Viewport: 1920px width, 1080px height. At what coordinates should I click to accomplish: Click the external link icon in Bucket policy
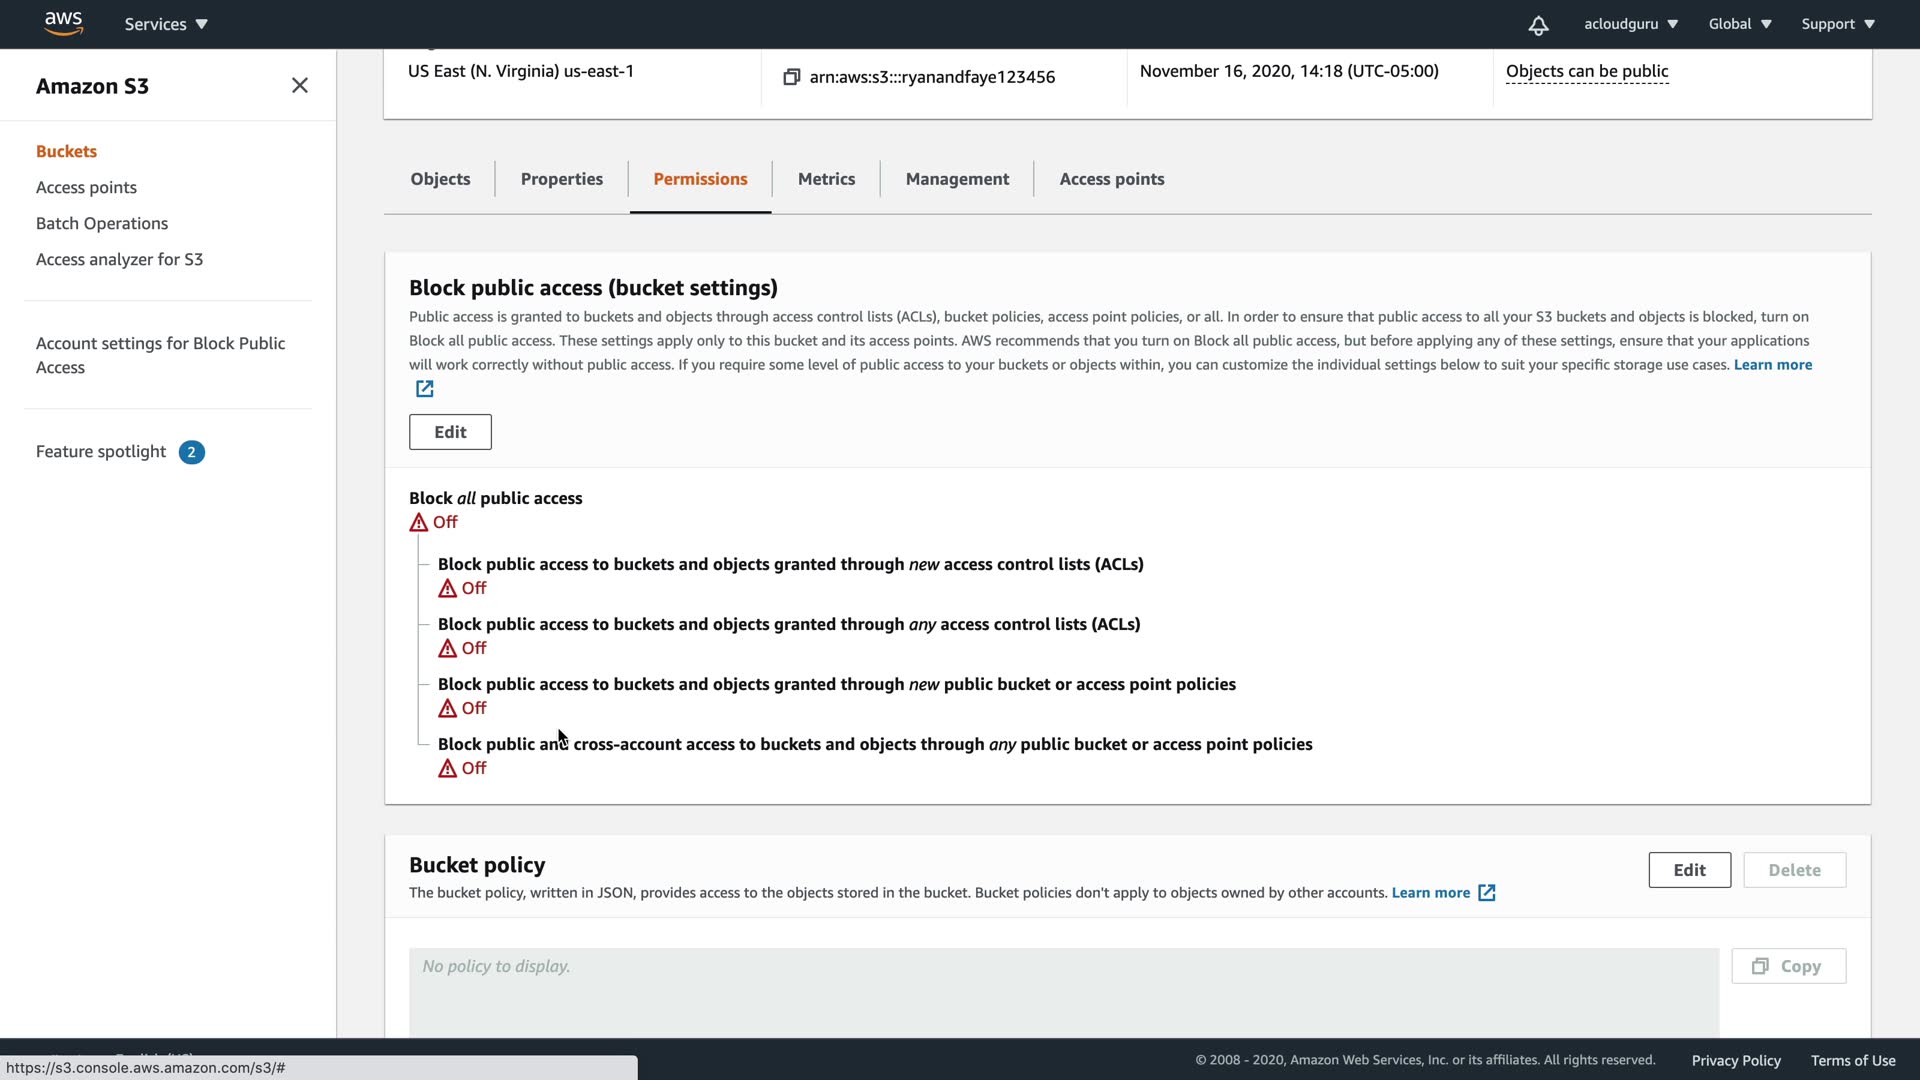pos(1487,893)
